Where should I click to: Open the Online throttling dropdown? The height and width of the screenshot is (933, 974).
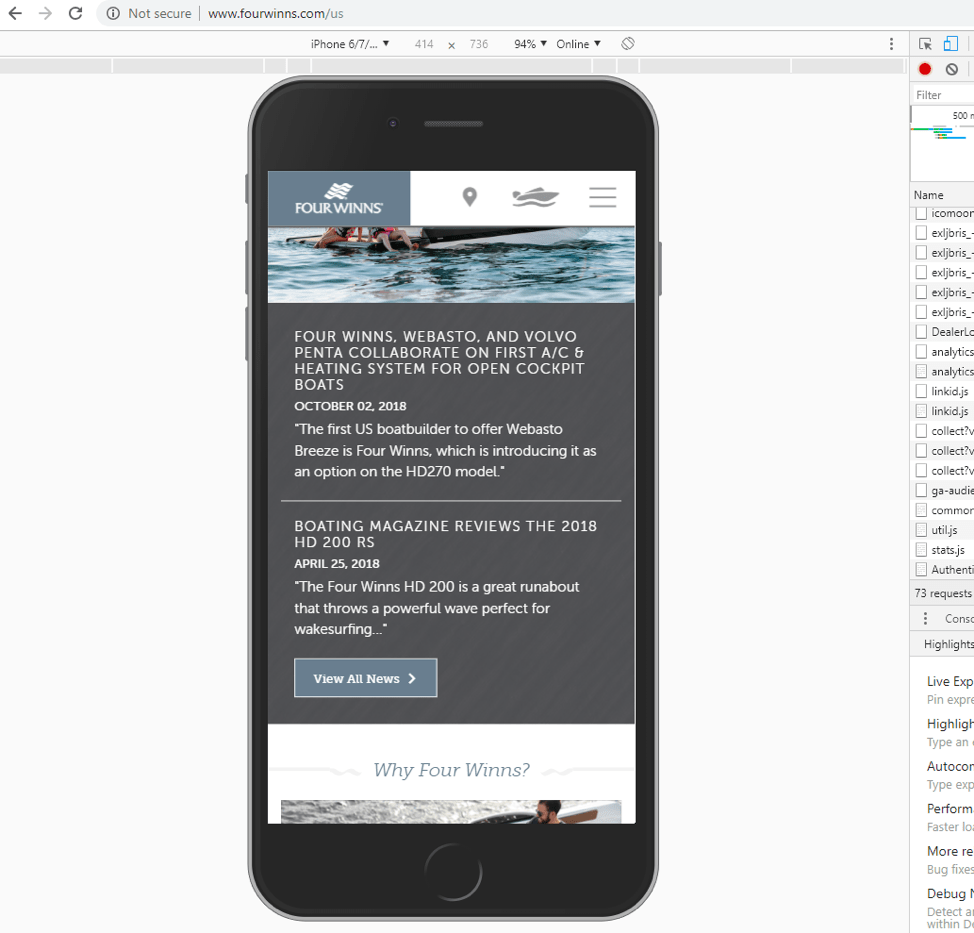[x=578, y=44]
